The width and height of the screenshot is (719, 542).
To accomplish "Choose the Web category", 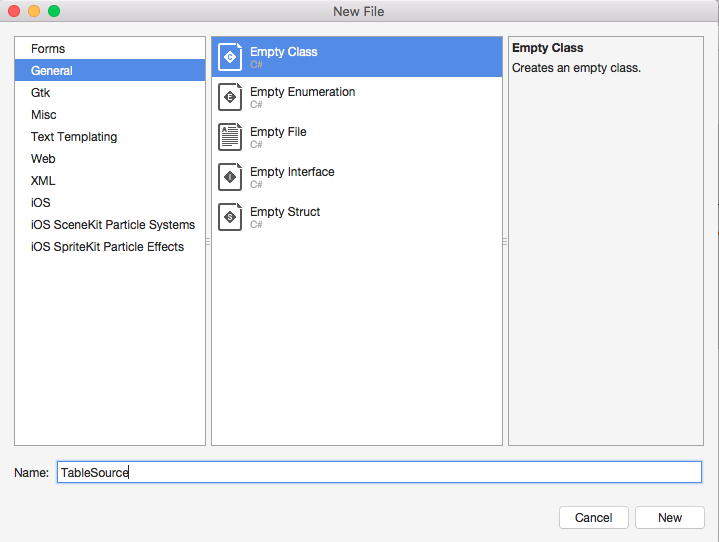I will (x=43, y=159).
